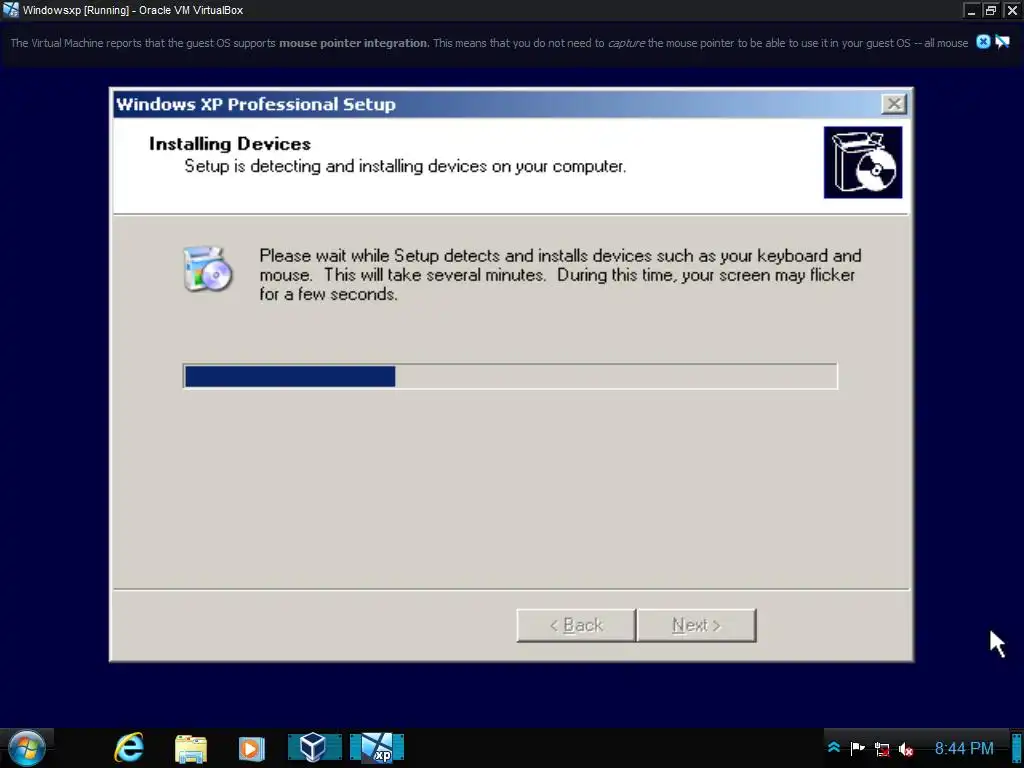This screenshot has width=1024, height=768.
Task: Restore down the VirtualBox window
Action: 991,10
